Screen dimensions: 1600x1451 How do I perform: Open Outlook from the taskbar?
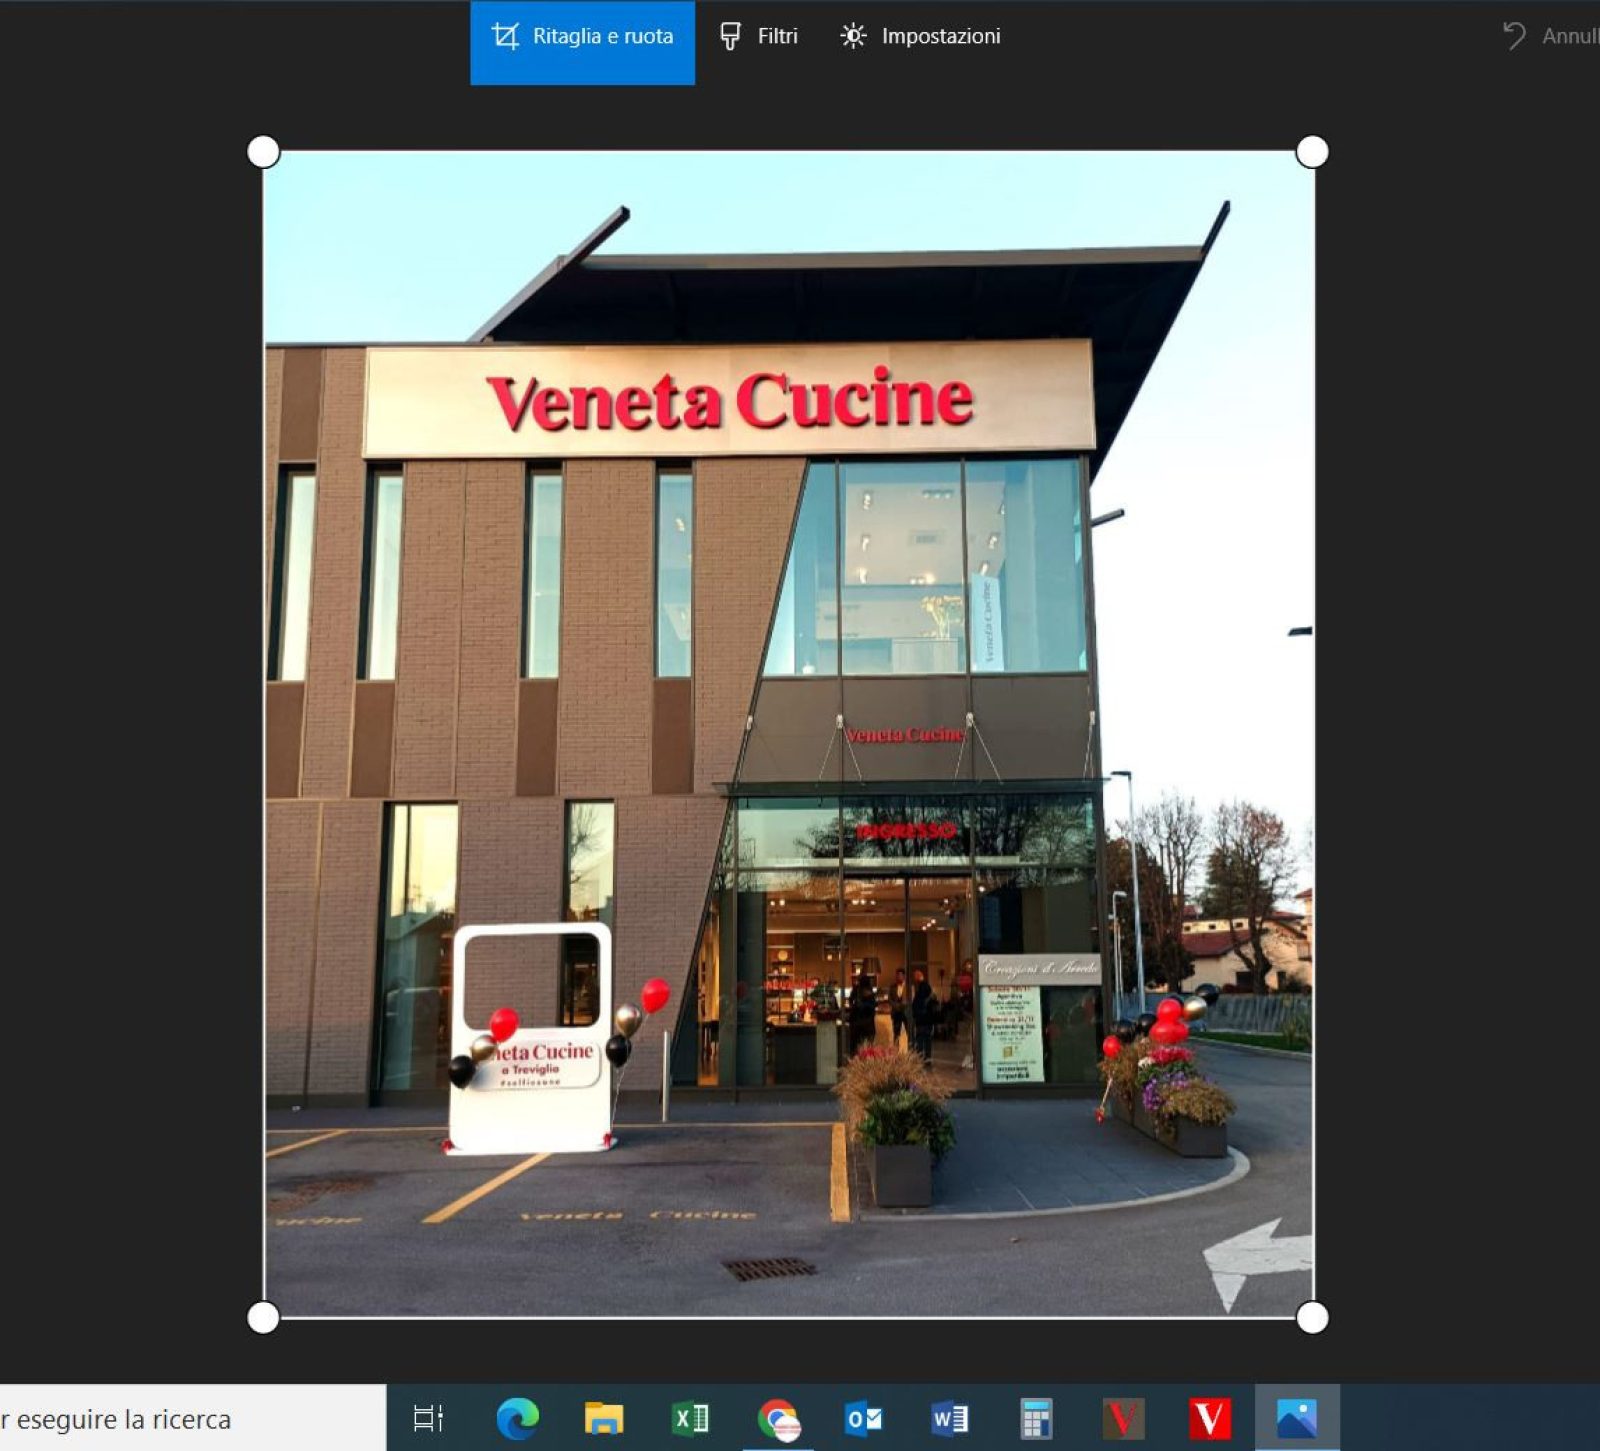(x=864, y=1419)
